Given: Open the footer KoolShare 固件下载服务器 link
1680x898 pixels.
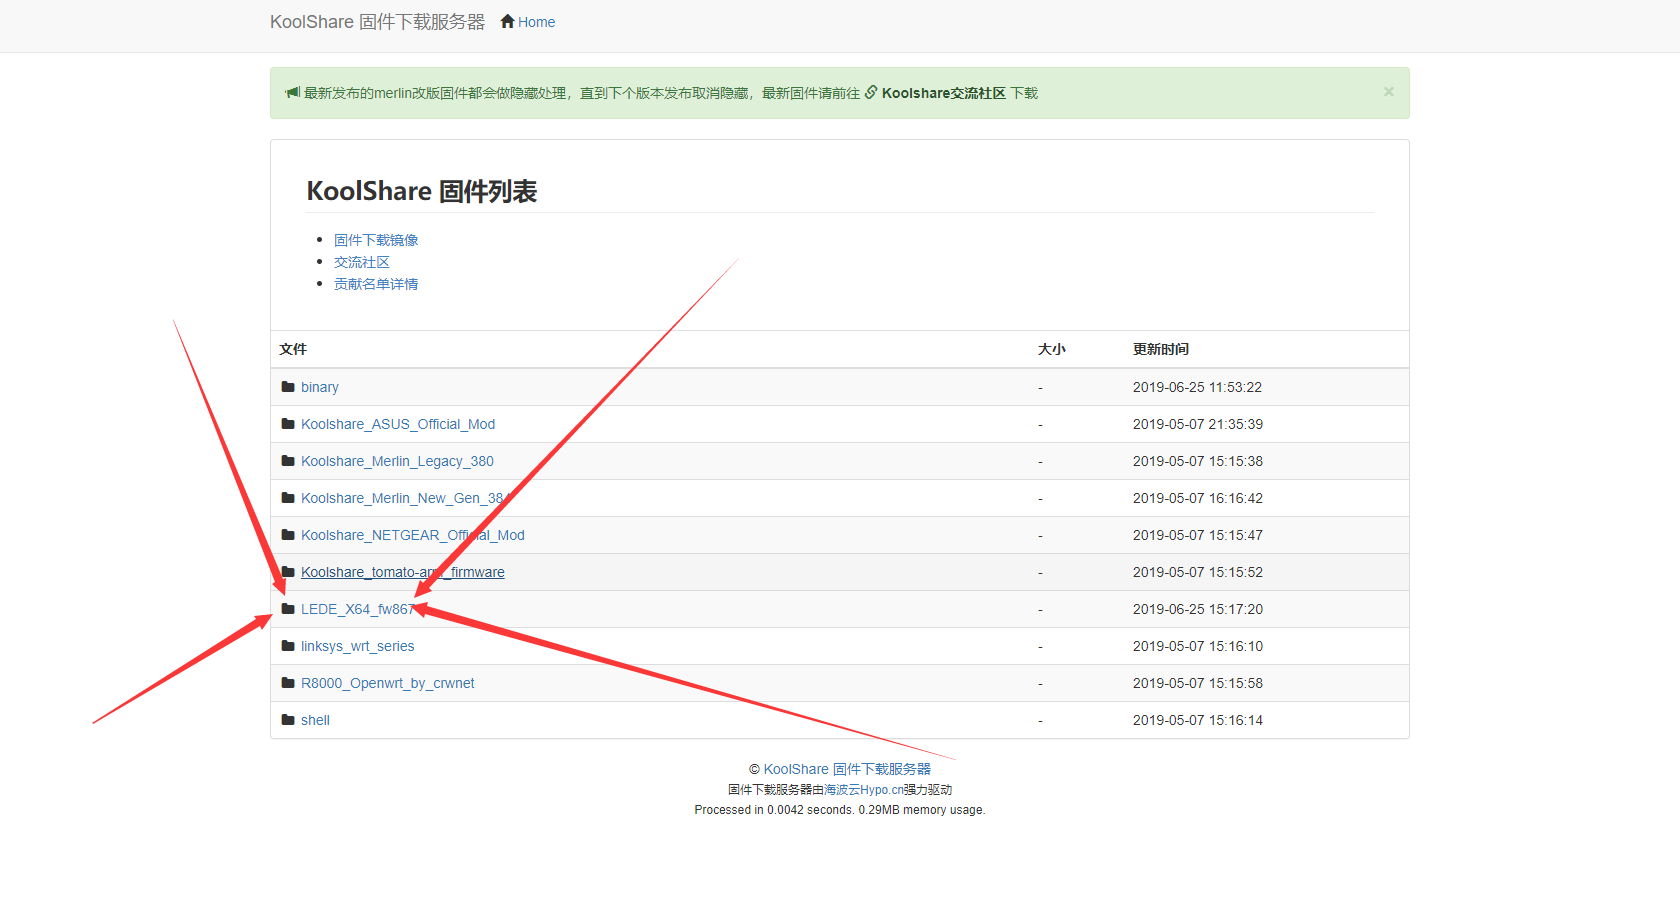Looking at the screenshot, I should tap(847, 769).
